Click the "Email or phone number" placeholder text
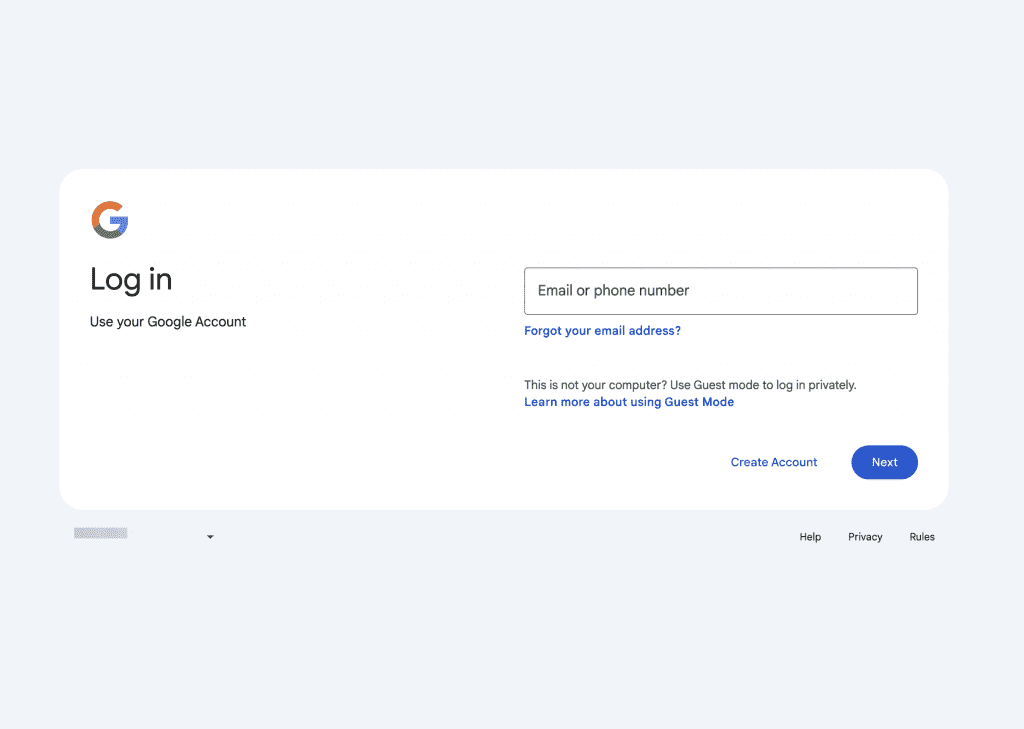Viewport: 1024px width, 729px height. coord(614,291)
